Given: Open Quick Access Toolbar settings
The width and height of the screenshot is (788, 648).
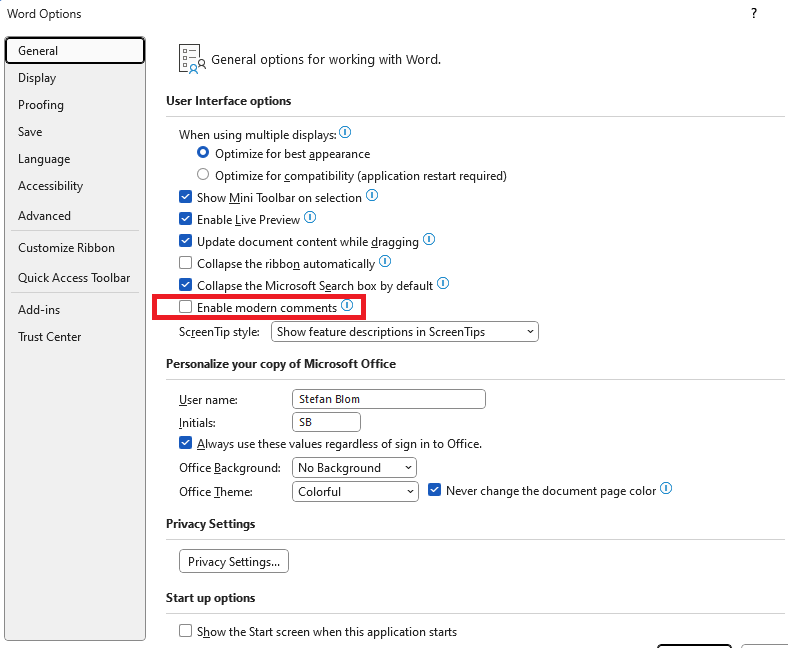Looking at the screenshot, I should pos(75,277).
